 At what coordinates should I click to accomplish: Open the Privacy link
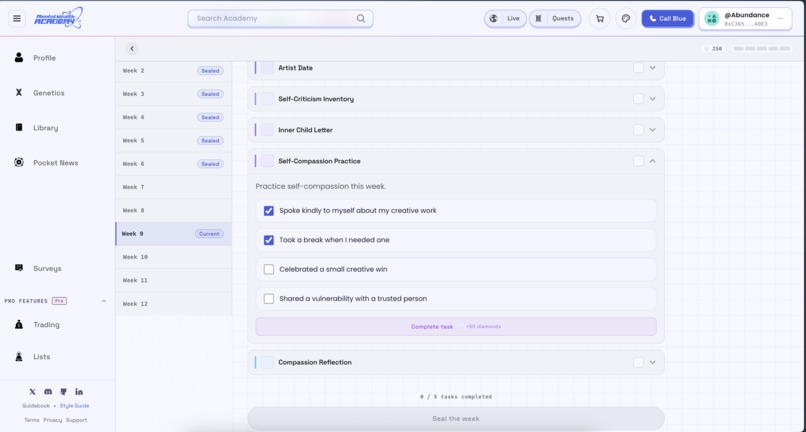pyautogui.click(x=52, y=420)
